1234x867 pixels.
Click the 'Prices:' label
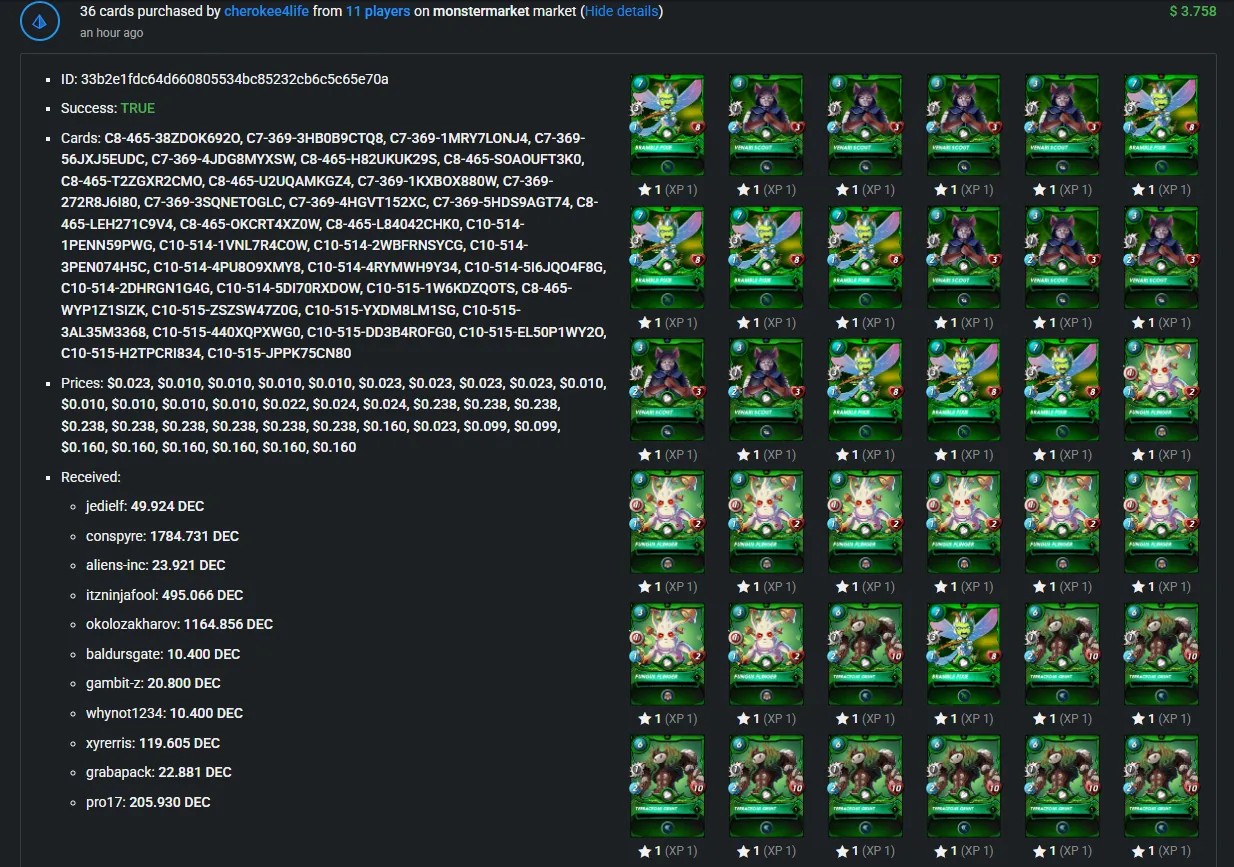pos(82,383)
